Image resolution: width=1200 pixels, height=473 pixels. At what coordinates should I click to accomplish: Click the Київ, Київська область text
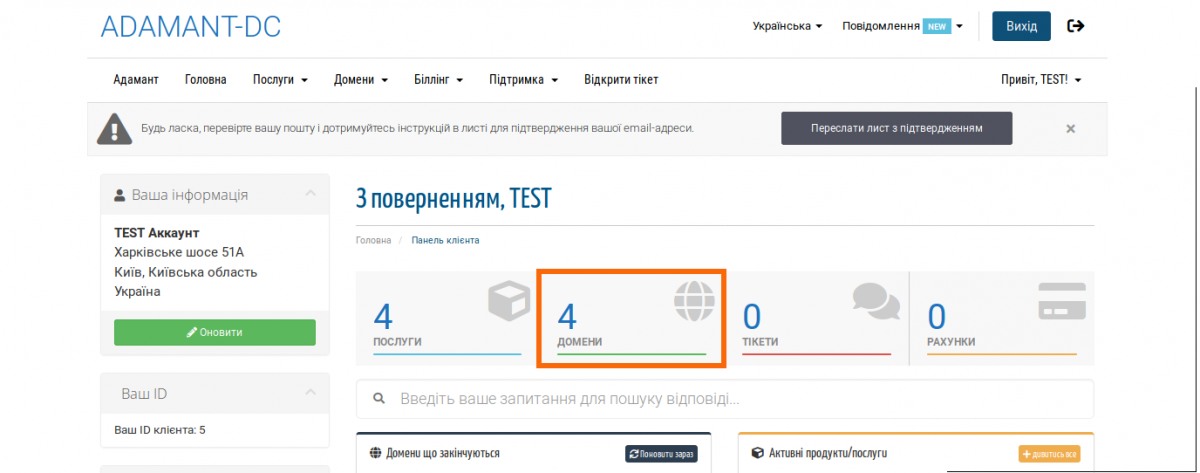186,272
